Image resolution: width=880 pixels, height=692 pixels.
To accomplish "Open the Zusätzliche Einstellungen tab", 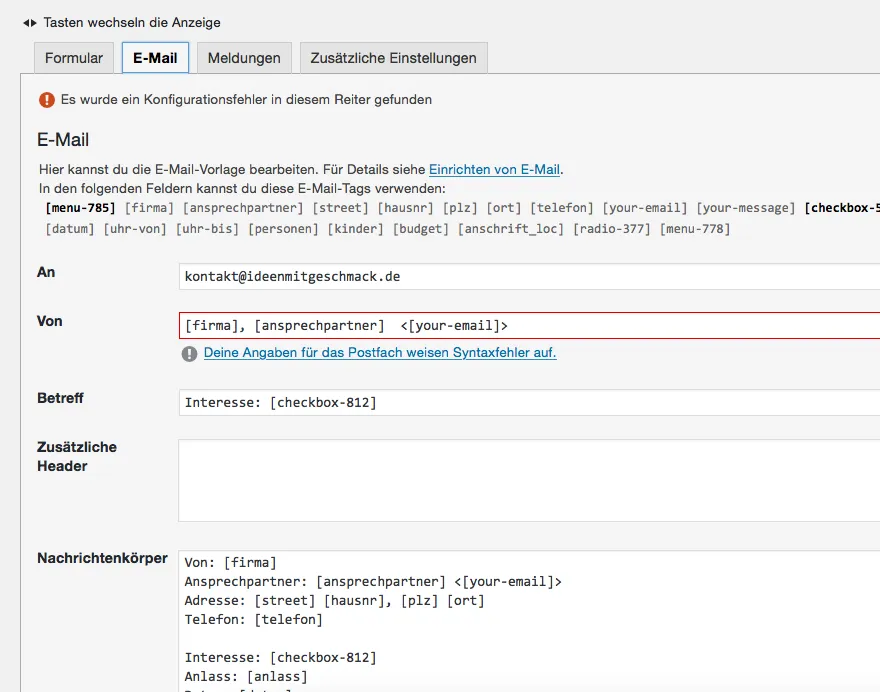I will [393, 58].
